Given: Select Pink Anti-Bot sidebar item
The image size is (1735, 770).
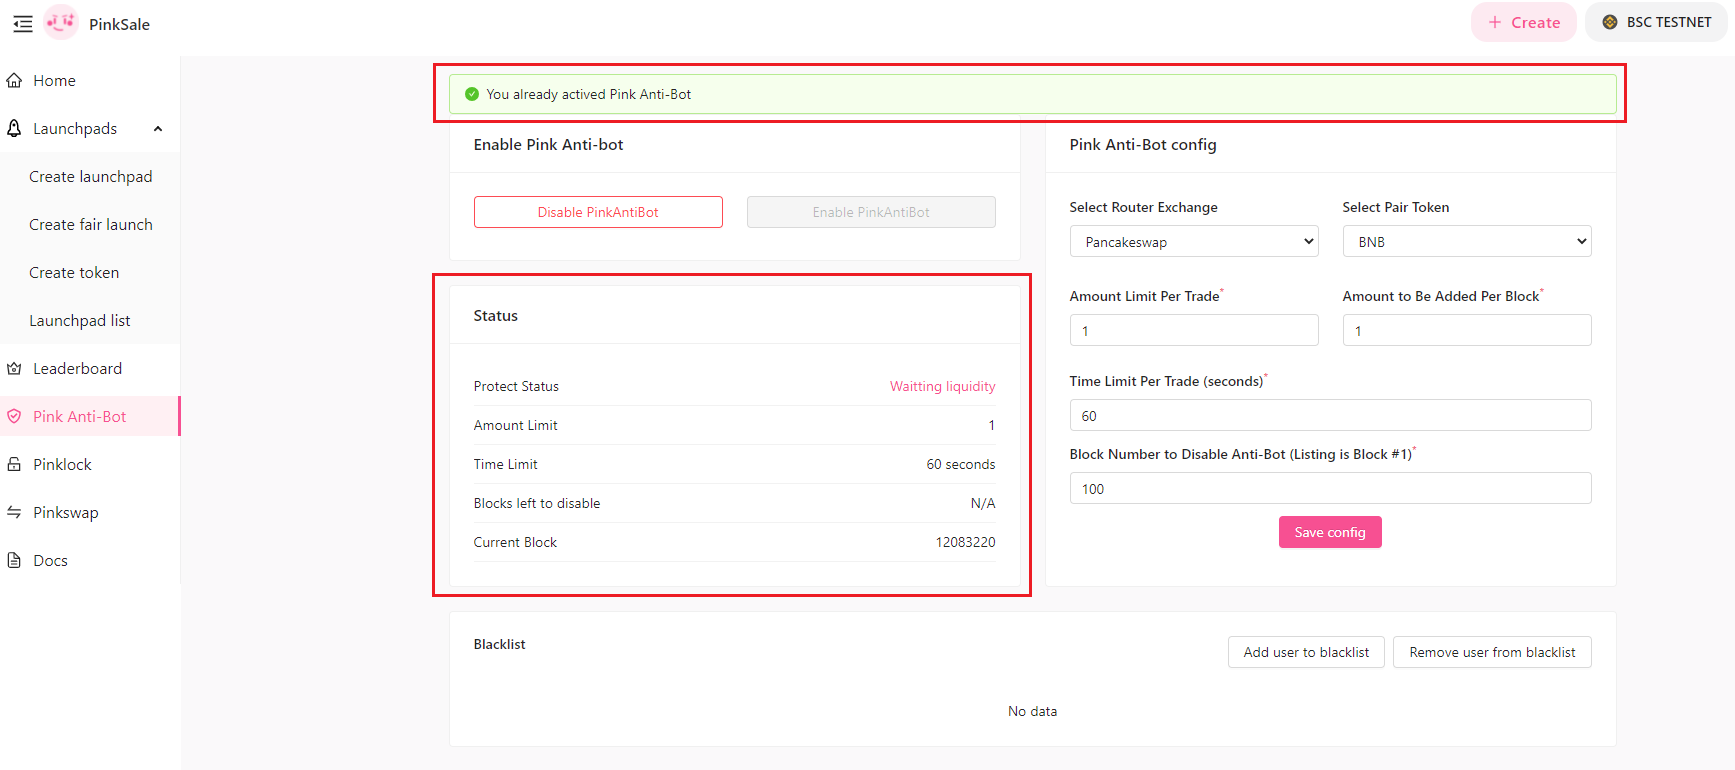Looking at the screenshot, I should click(x=90, y=416).
